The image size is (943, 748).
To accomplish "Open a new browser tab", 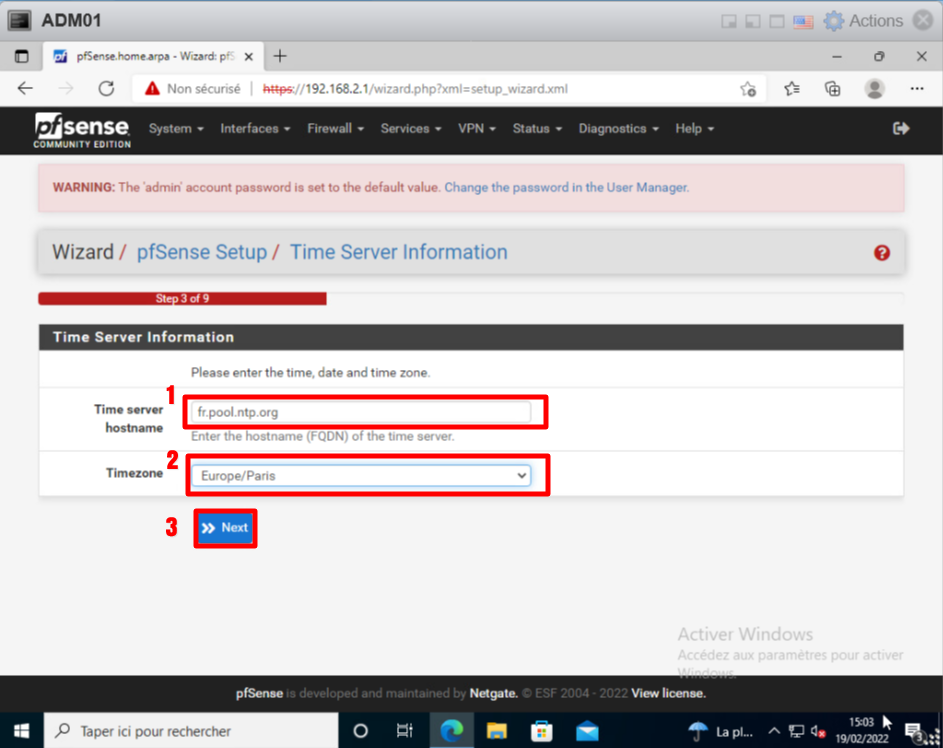I will [x=280, y=56].
